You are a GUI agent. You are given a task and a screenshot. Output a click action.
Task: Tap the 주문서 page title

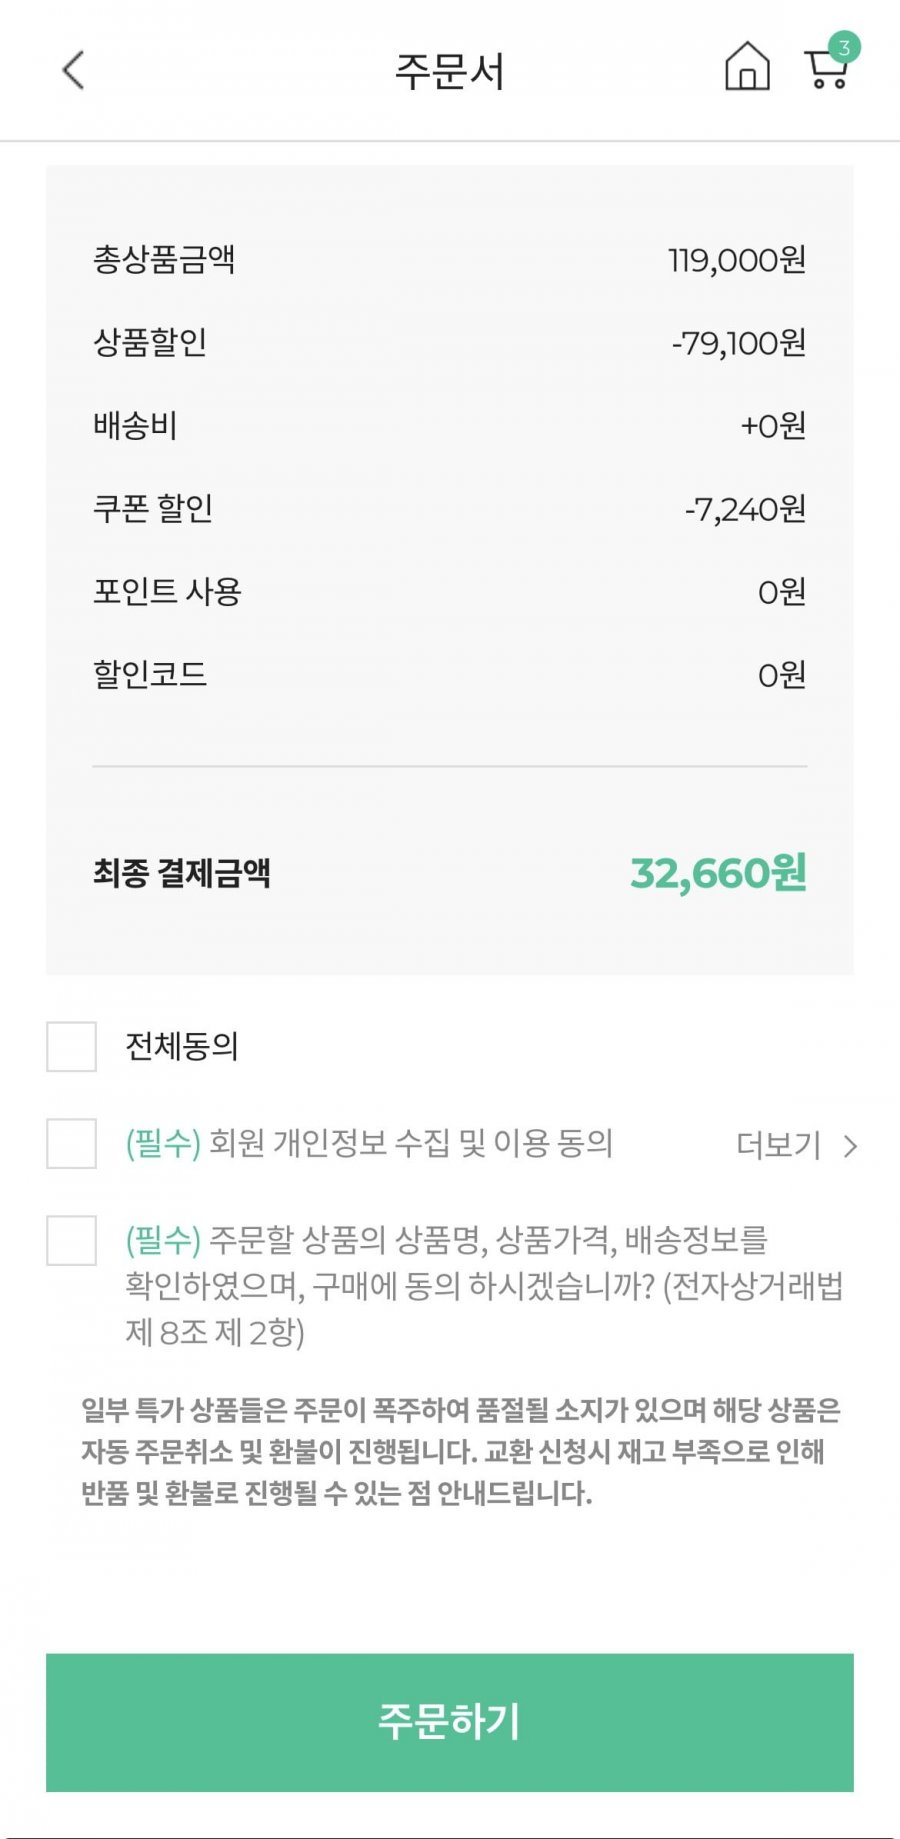tap(449, 71)
